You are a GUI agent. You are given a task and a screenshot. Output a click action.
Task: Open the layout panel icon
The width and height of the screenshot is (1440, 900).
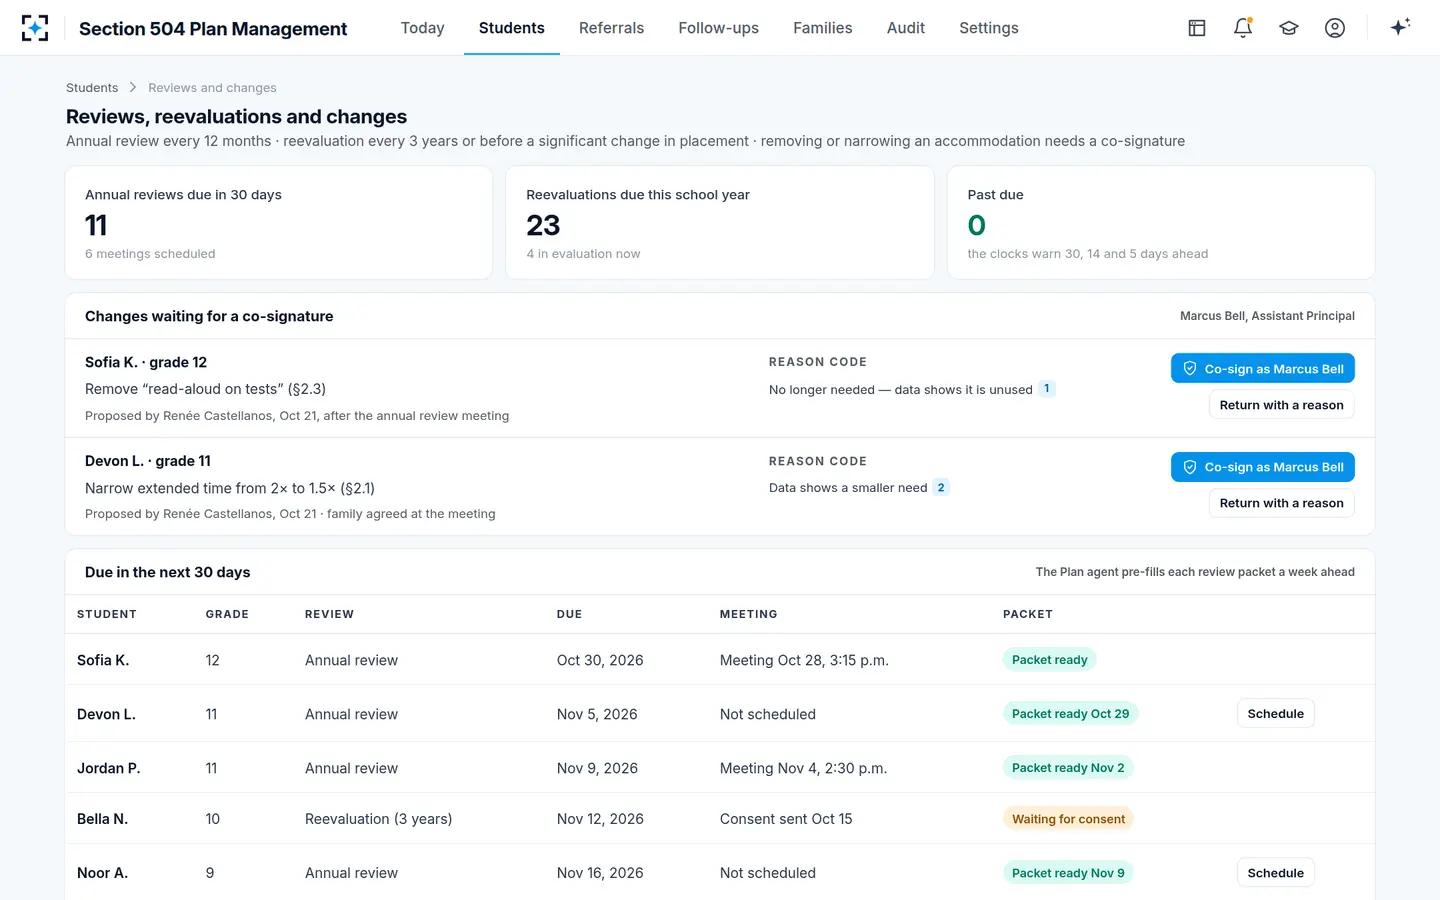[1197, 28]
